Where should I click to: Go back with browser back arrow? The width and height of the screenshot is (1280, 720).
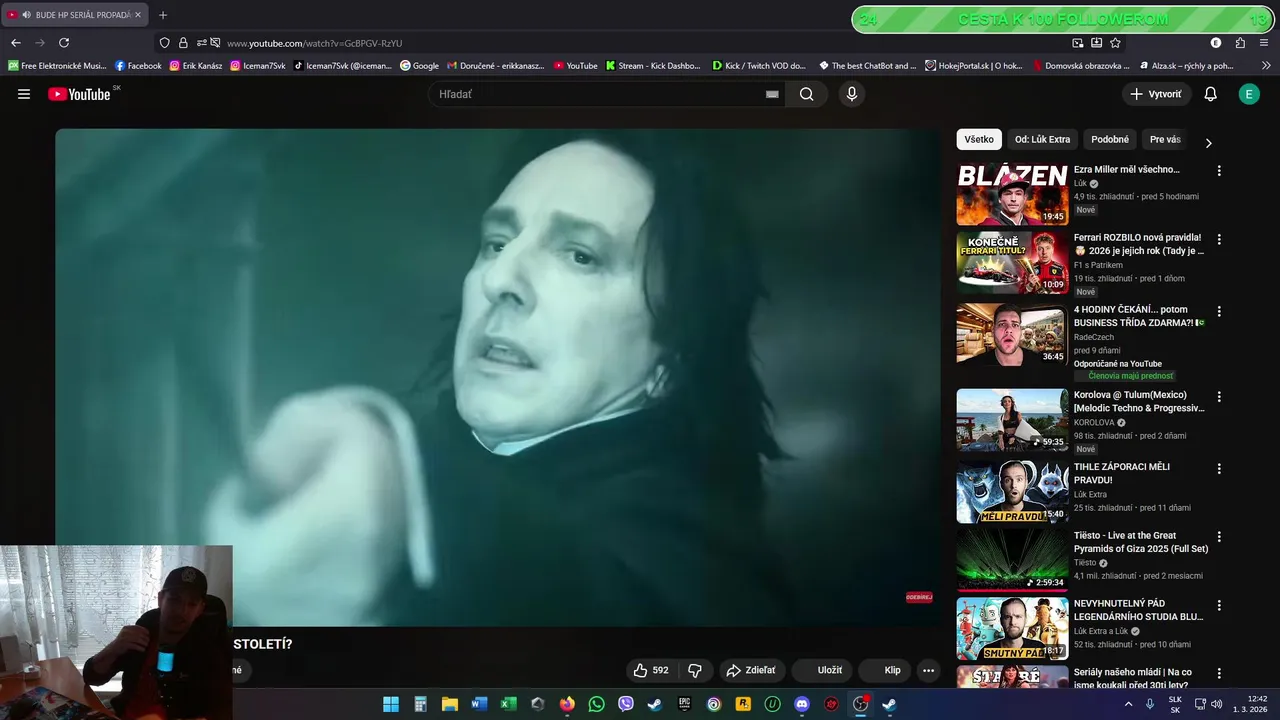(16, 43)
